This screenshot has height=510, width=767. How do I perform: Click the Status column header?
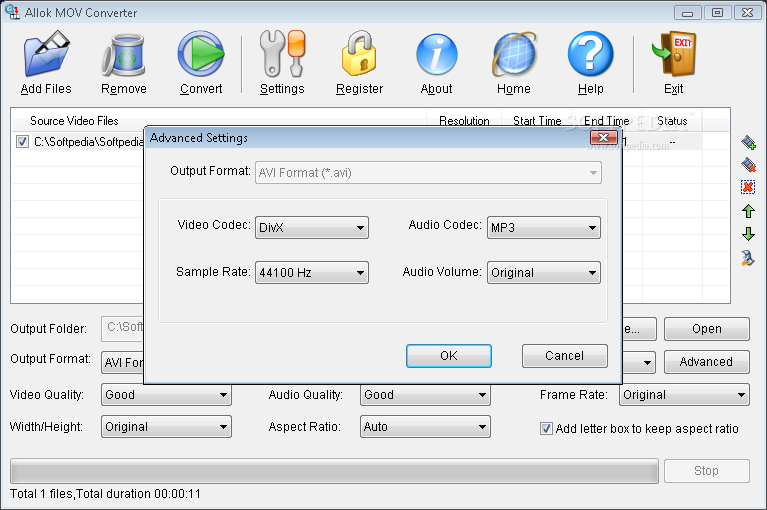click(672, 120)
